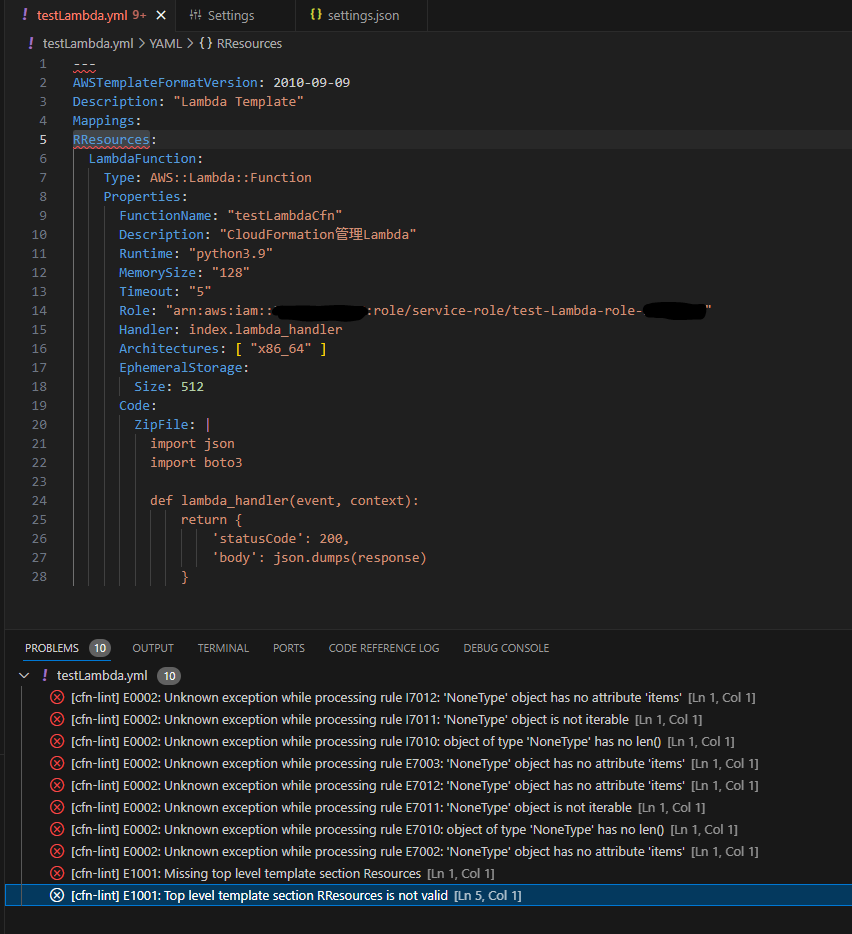Click error icon beside I7012 problem
Screen dimensions: 852x934
click(x=57, y=698)
